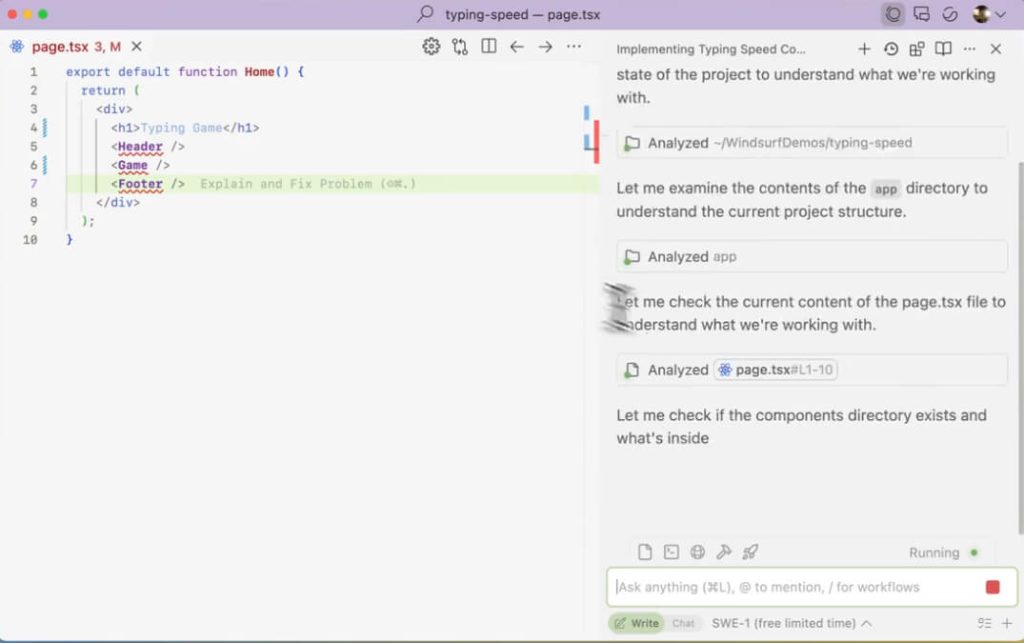1024x643 pixels.
Task: Open the editor more actions ellipsis menu
Action: pyautogui.click(x=574, y=46)
